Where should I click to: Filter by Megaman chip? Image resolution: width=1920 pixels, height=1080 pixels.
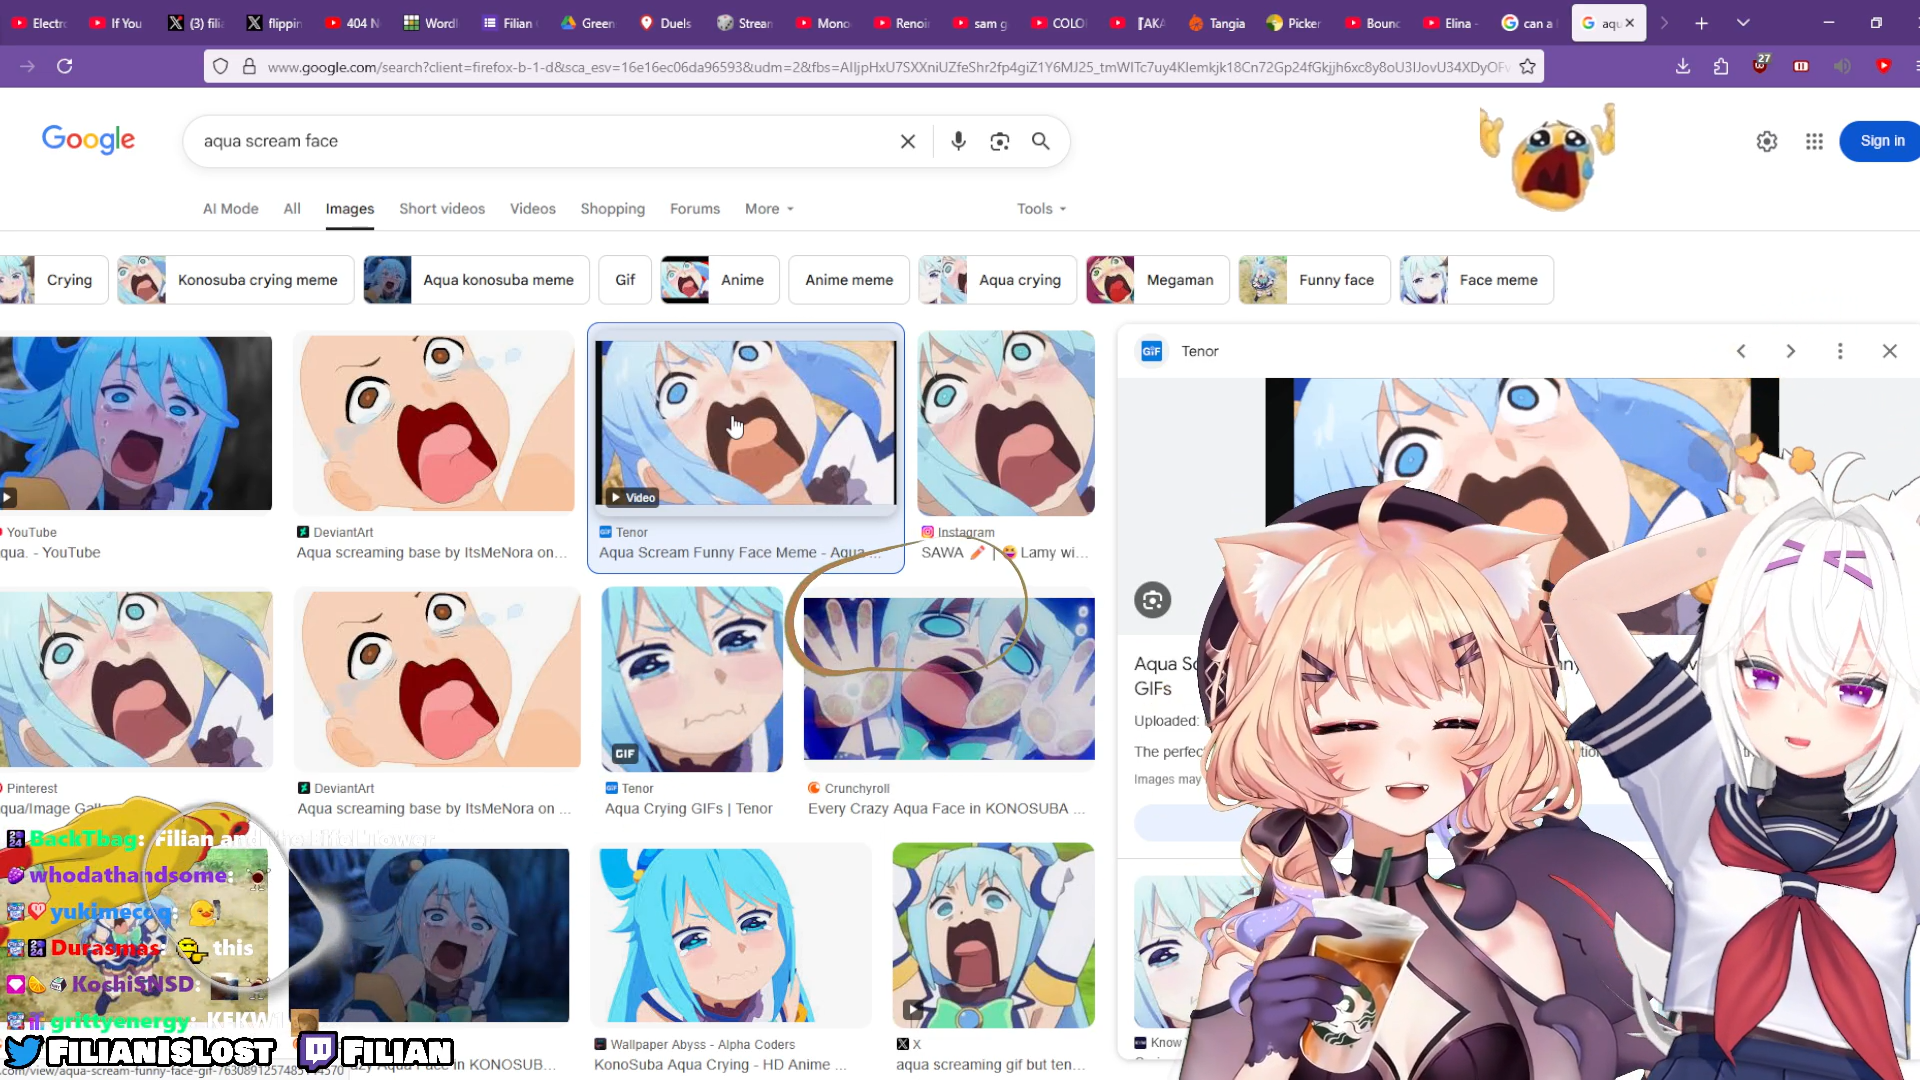pyautogui.click(x=1158, y=280)
